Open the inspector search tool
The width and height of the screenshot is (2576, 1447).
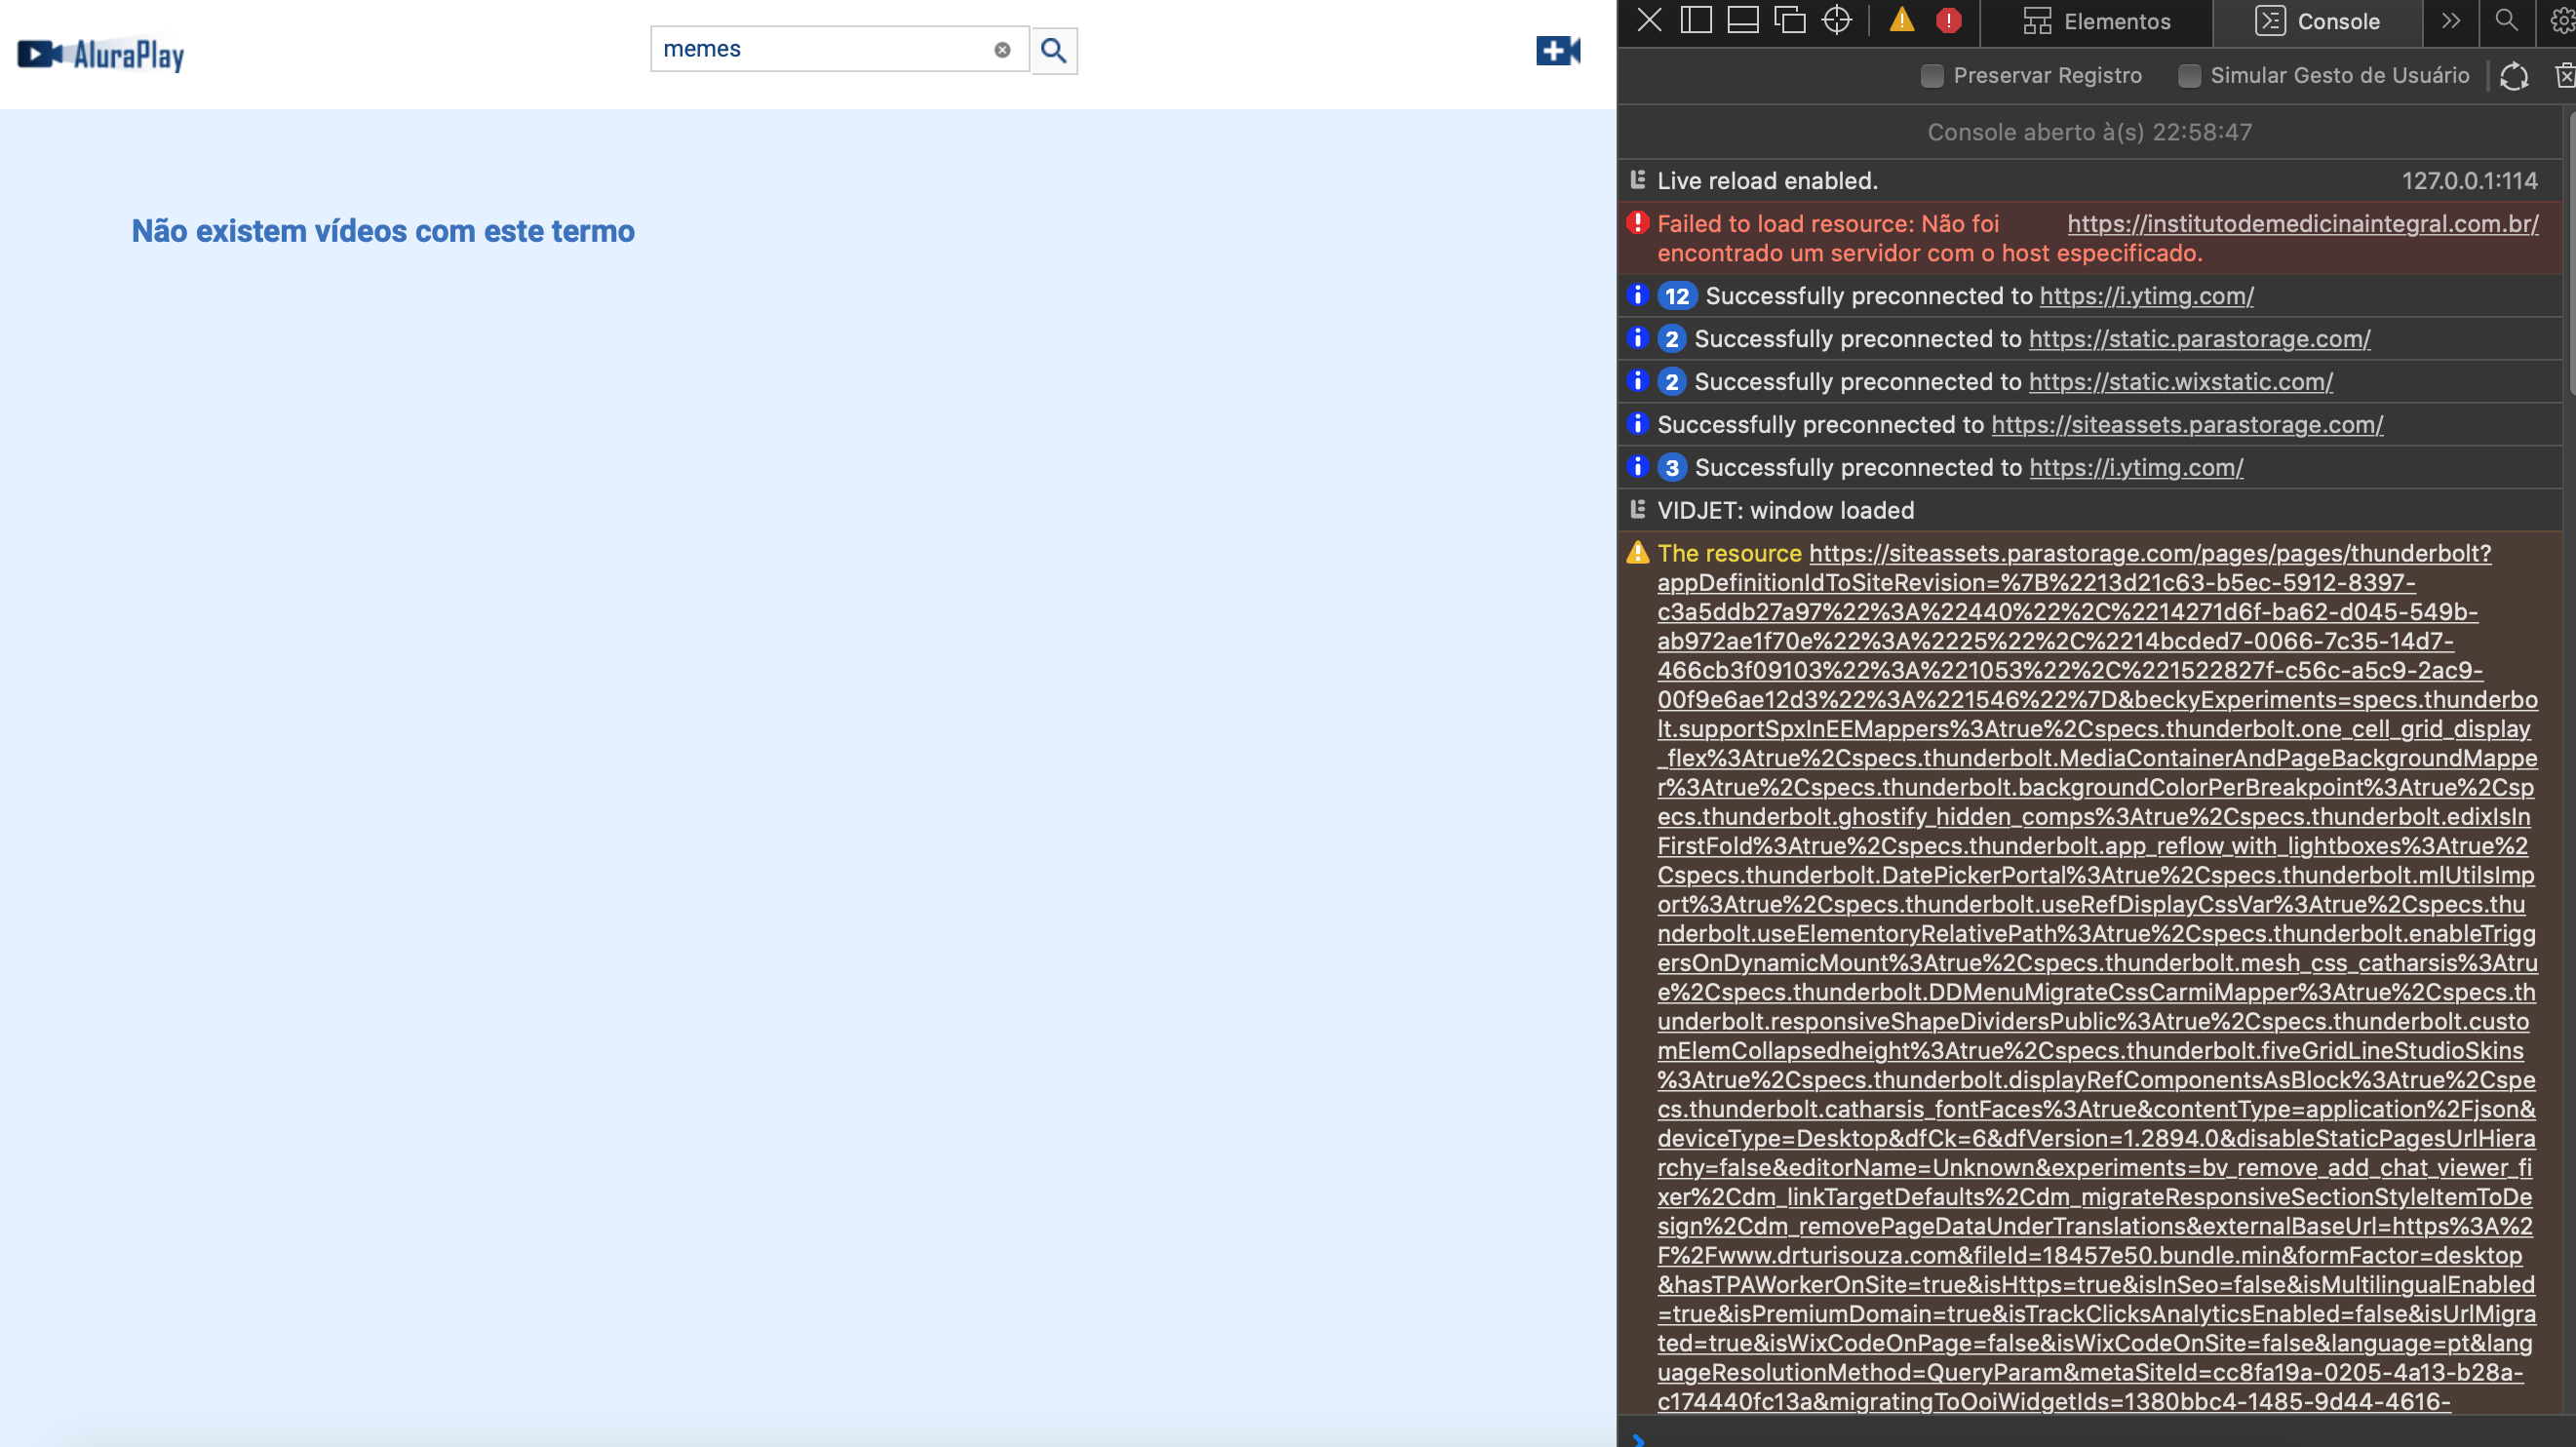click(x=2506, y=21)
